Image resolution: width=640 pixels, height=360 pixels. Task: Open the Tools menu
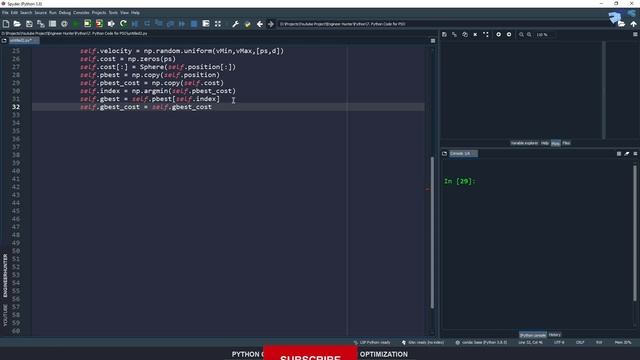coord(113,13)
